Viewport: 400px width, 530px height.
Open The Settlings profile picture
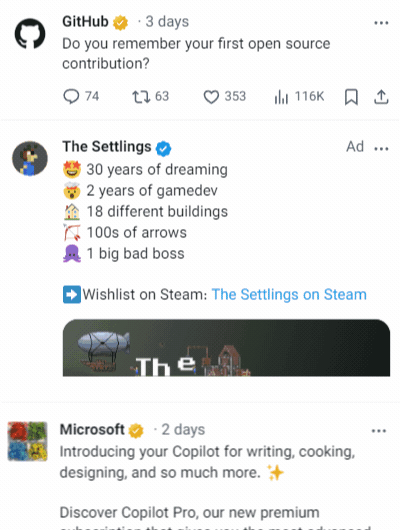click(x=30, y=158)
